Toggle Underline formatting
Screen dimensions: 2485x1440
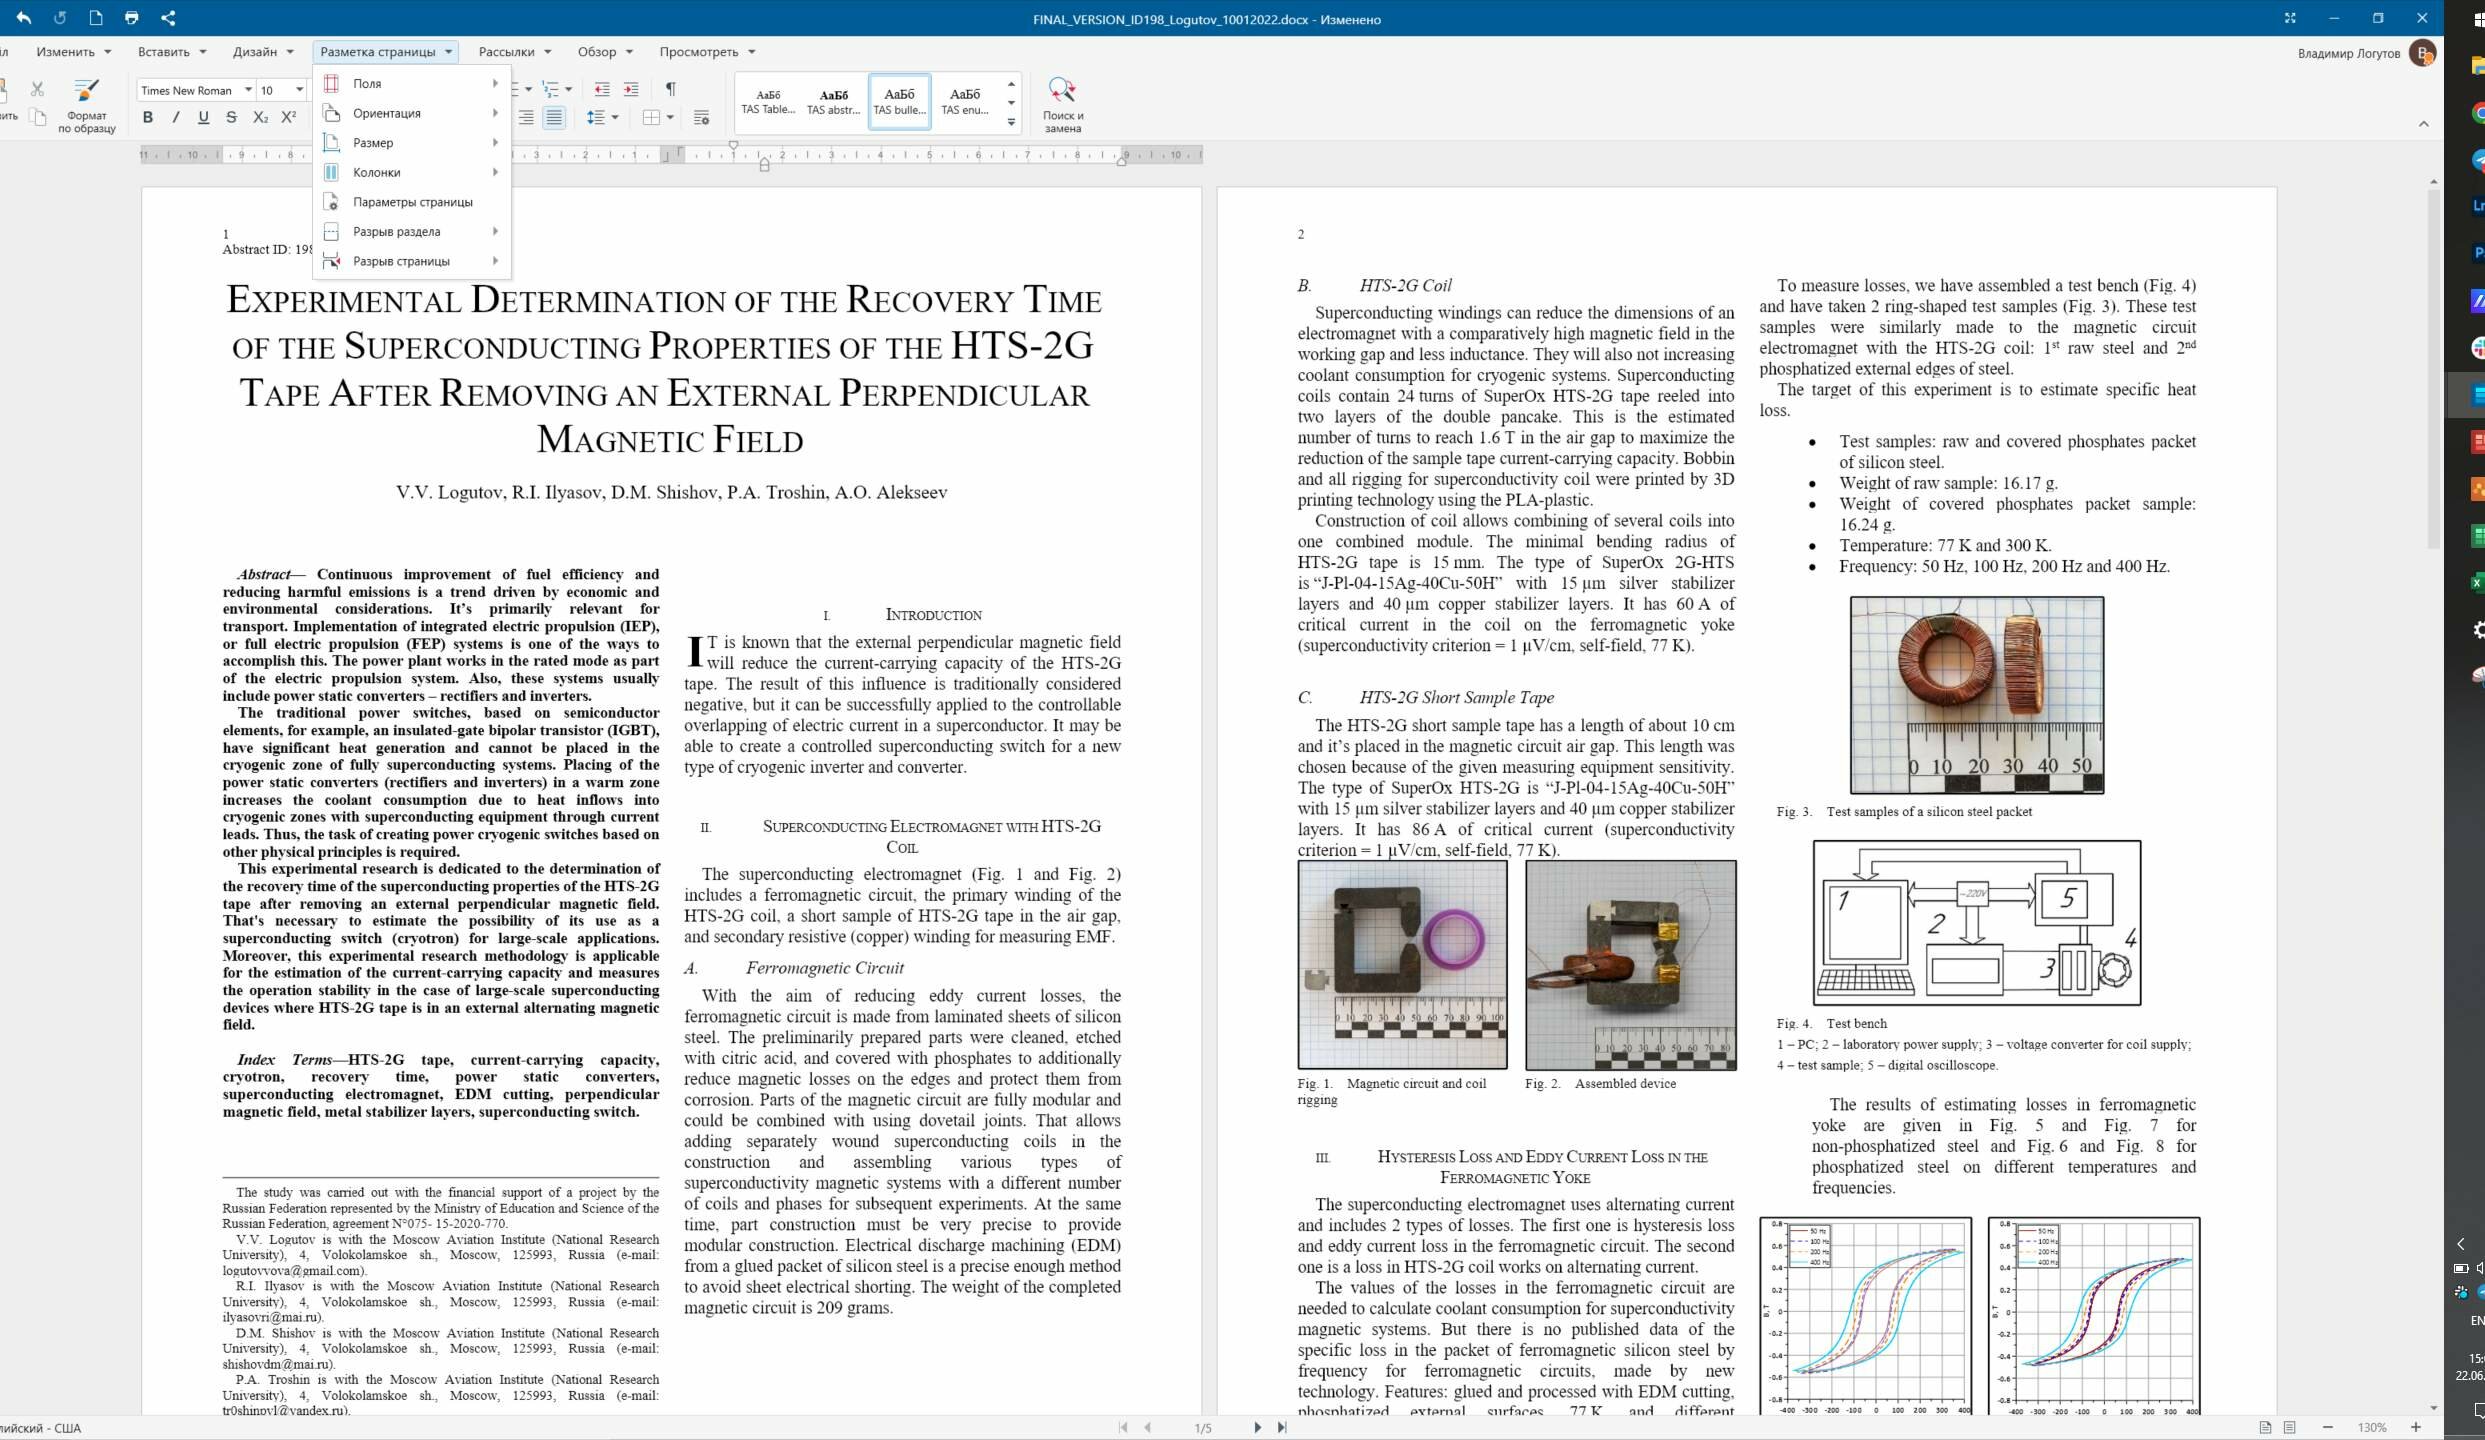[204, 117]
